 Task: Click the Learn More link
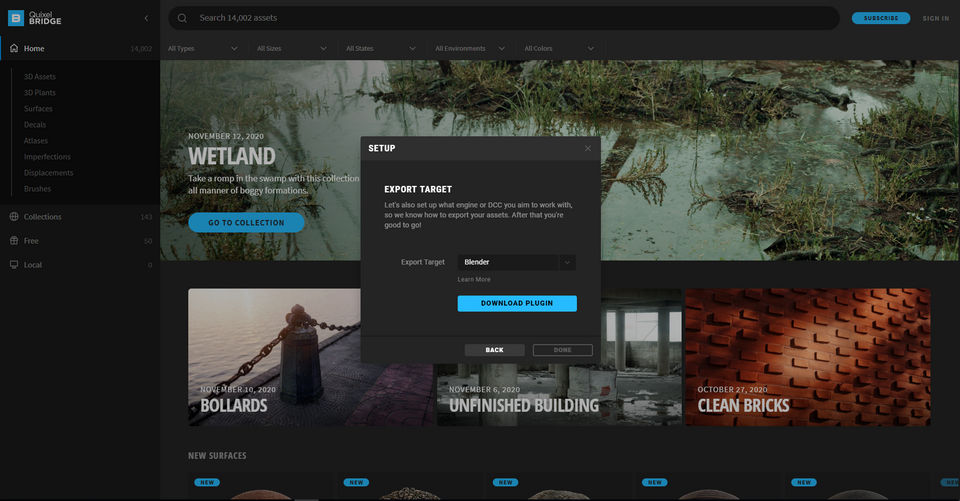coord(474,279)
